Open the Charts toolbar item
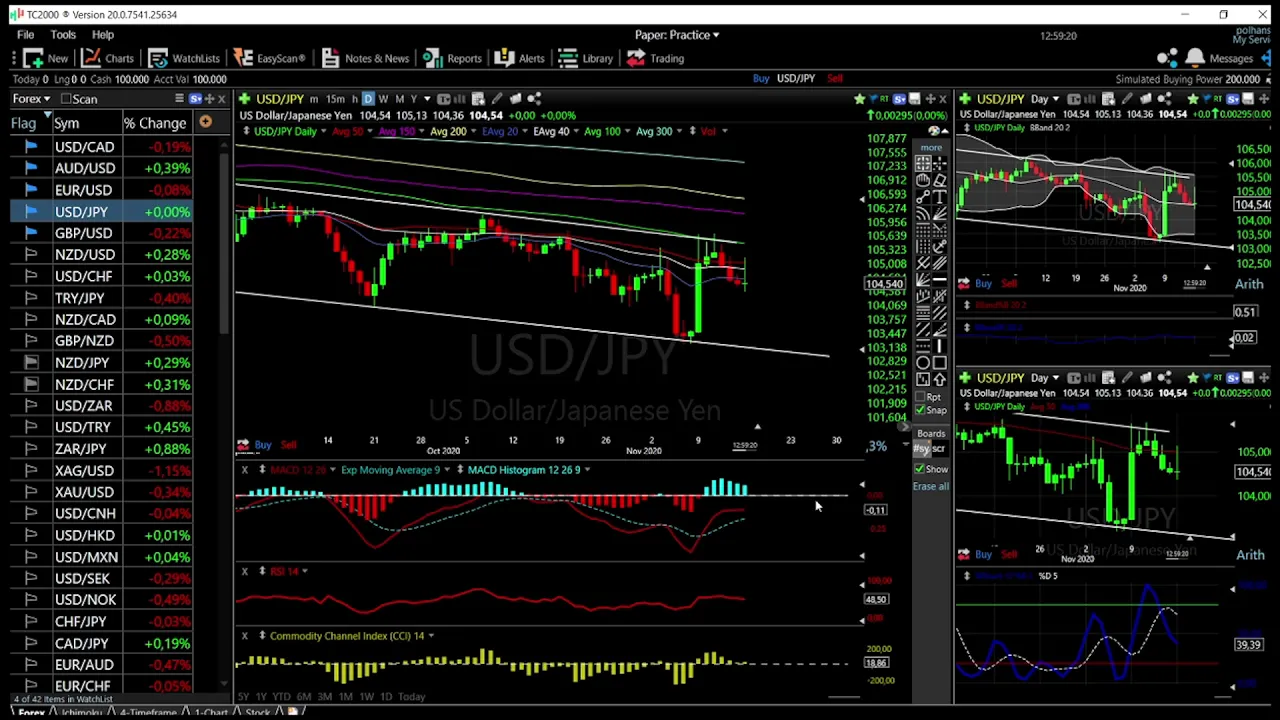The height and width of the screenshot is (720, 1280). point(108,58)
